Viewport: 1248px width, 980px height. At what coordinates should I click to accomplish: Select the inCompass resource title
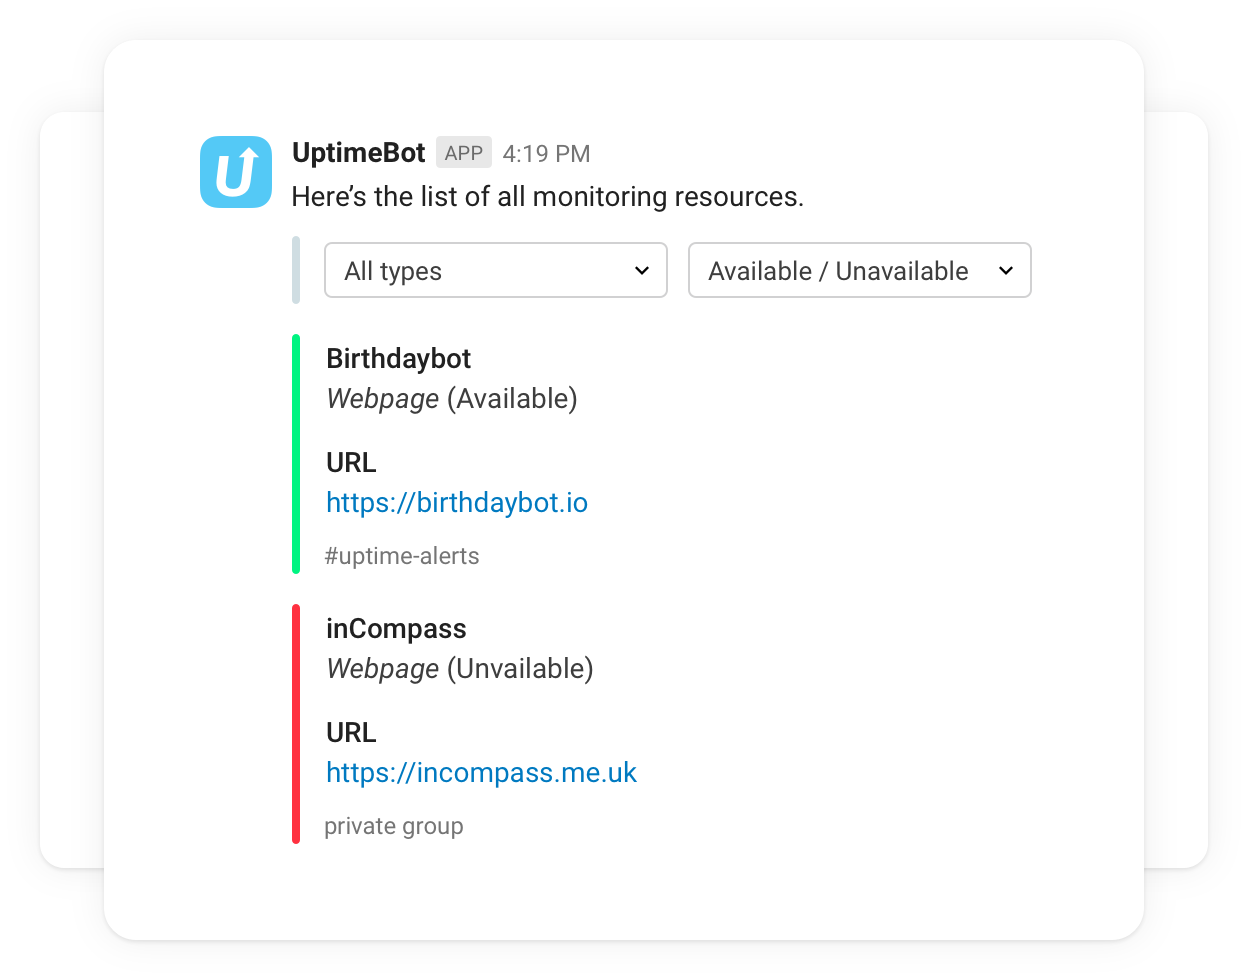[396, 628]
